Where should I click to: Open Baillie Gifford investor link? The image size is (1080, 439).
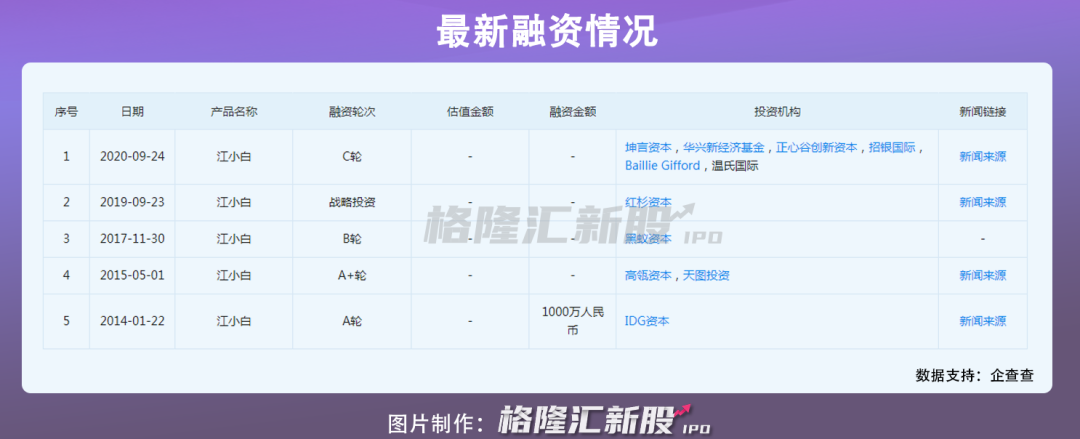click(662, 165)
